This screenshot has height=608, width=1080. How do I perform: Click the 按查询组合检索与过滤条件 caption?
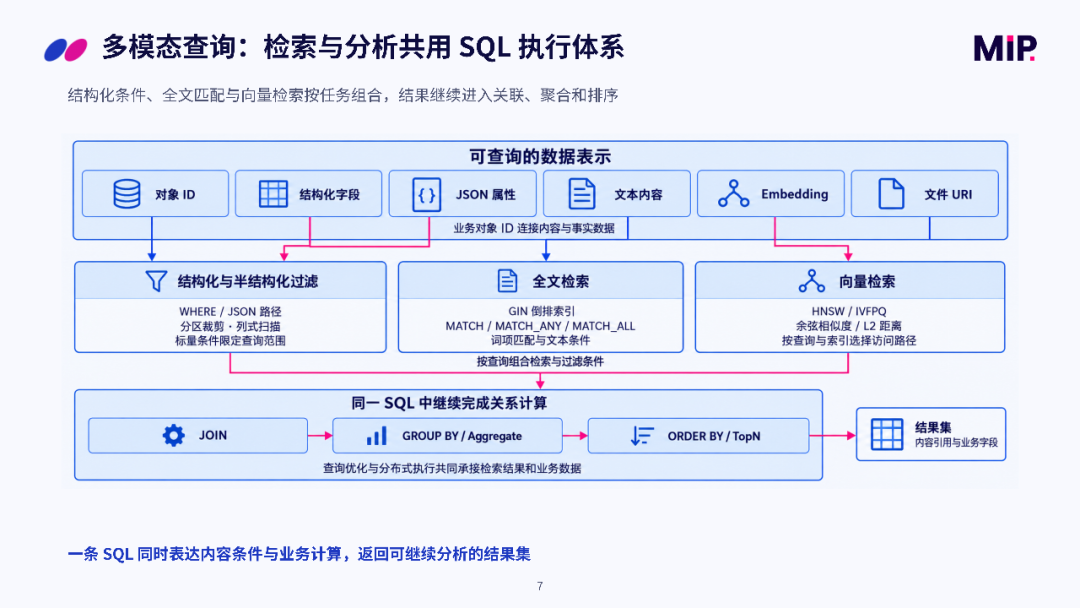(x=540, y=361)
